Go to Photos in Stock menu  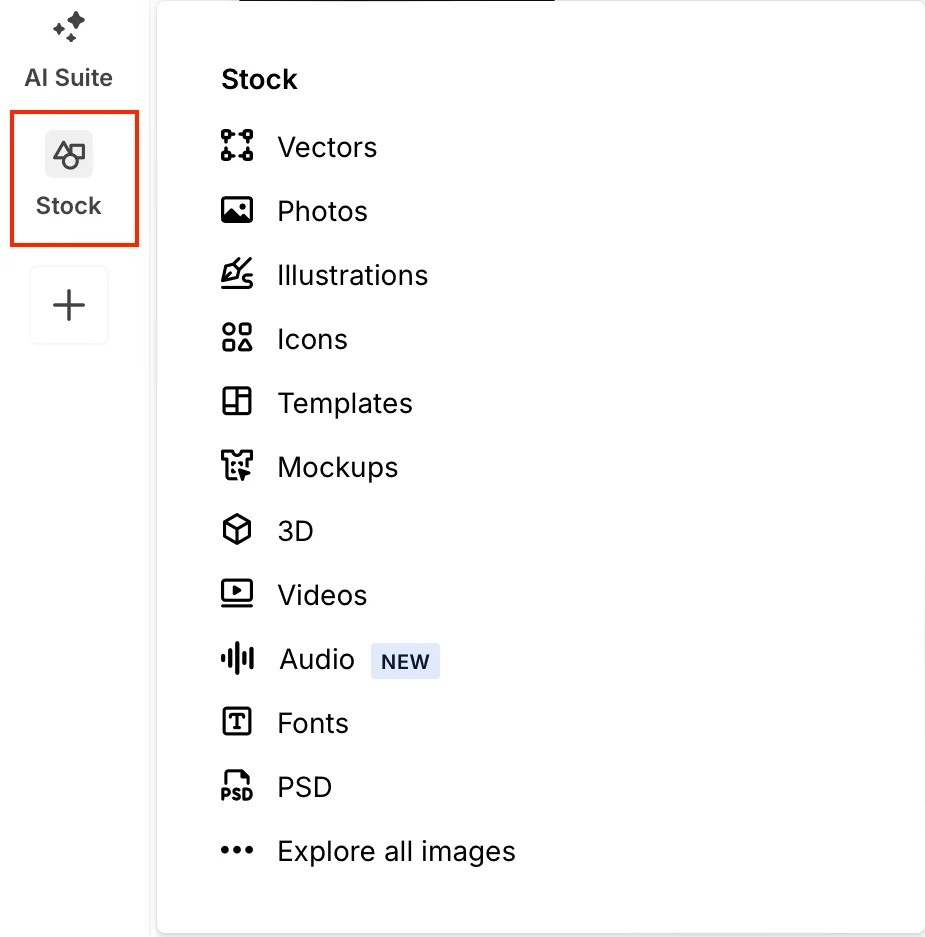pyautogui.click(x=322, y=211)
